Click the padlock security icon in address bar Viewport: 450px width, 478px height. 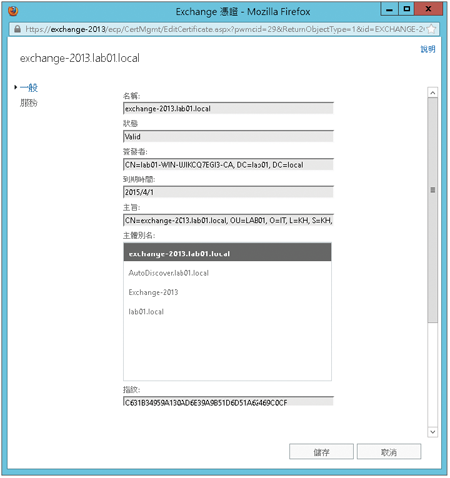click(17, 29)
